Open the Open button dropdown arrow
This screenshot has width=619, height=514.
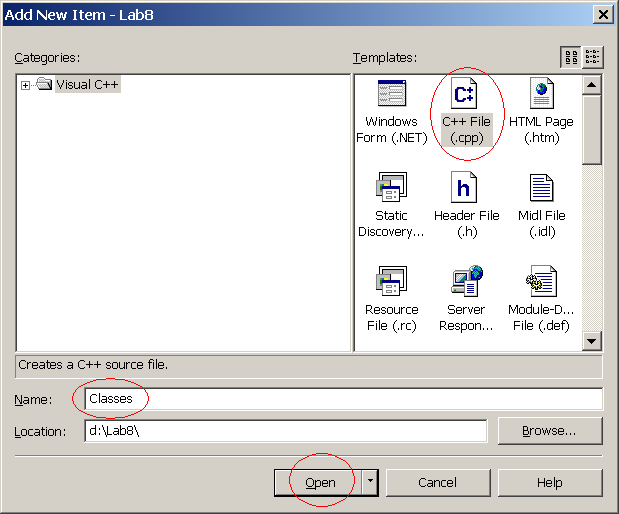370,482
